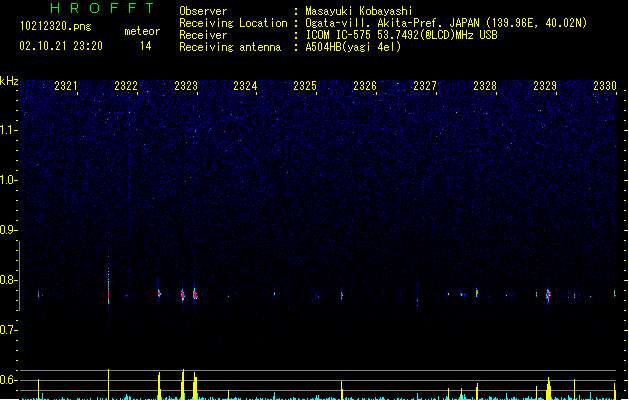Click the 1.1 kHz axis label
Screen dimensions: 629x400
[8, 130]
